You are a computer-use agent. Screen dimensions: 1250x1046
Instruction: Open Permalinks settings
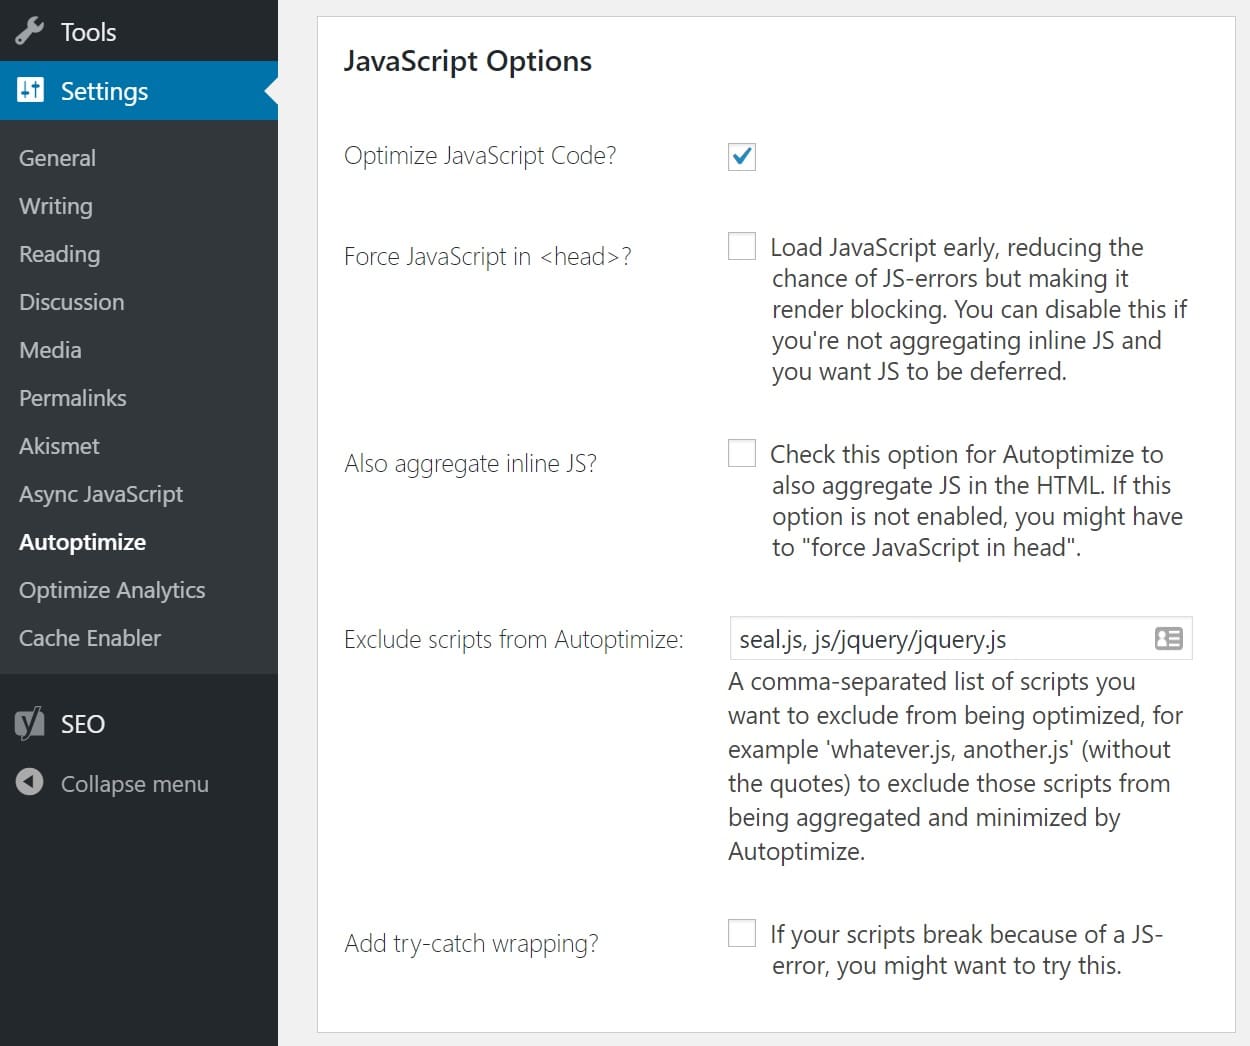coord(72,398)
